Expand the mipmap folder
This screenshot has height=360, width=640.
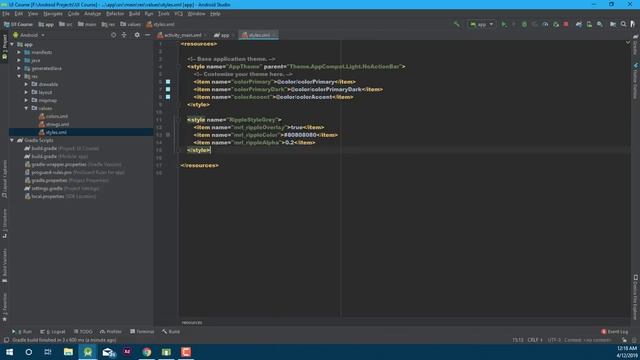tap(27, 100)
